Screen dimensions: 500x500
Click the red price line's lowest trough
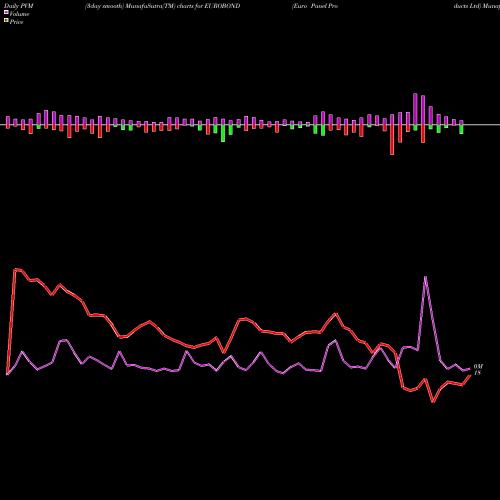click(433, 402)
